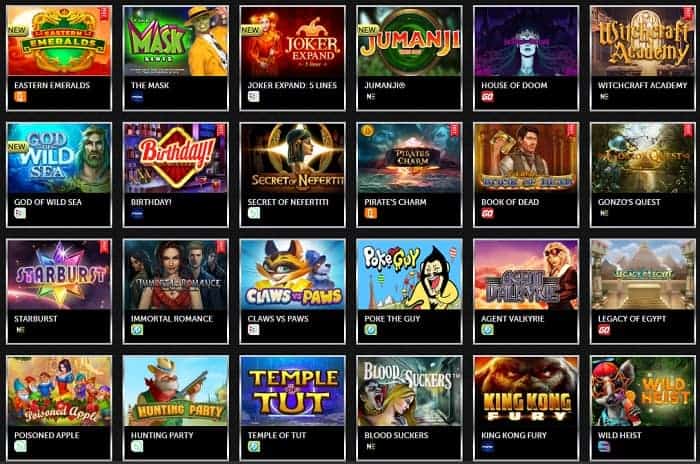Image resolution: width=700 pixels, height=464 pixels.
Task: Select the King Kong Fury thumbnail
Action: (526, 392)
